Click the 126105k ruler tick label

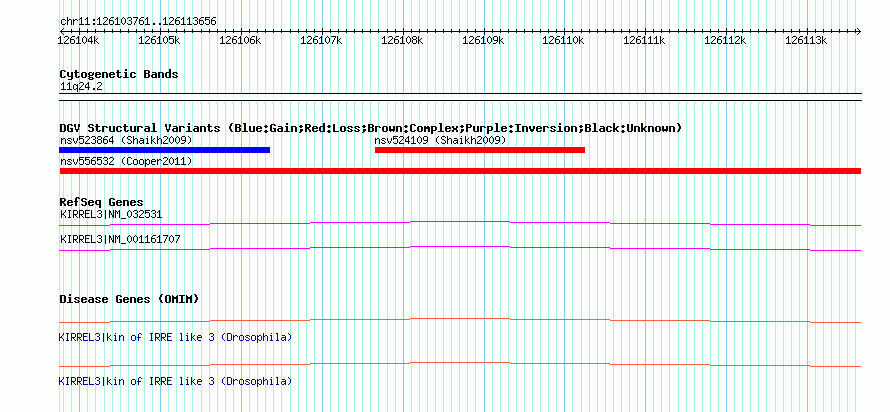coord(159,40)
